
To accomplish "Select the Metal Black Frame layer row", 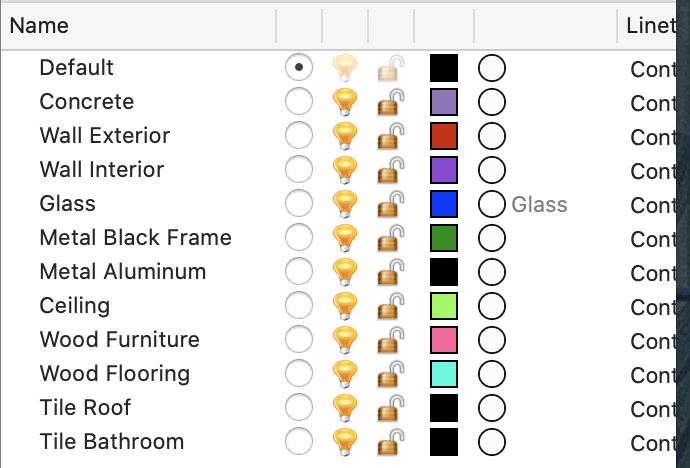I will tap(338, 238).
